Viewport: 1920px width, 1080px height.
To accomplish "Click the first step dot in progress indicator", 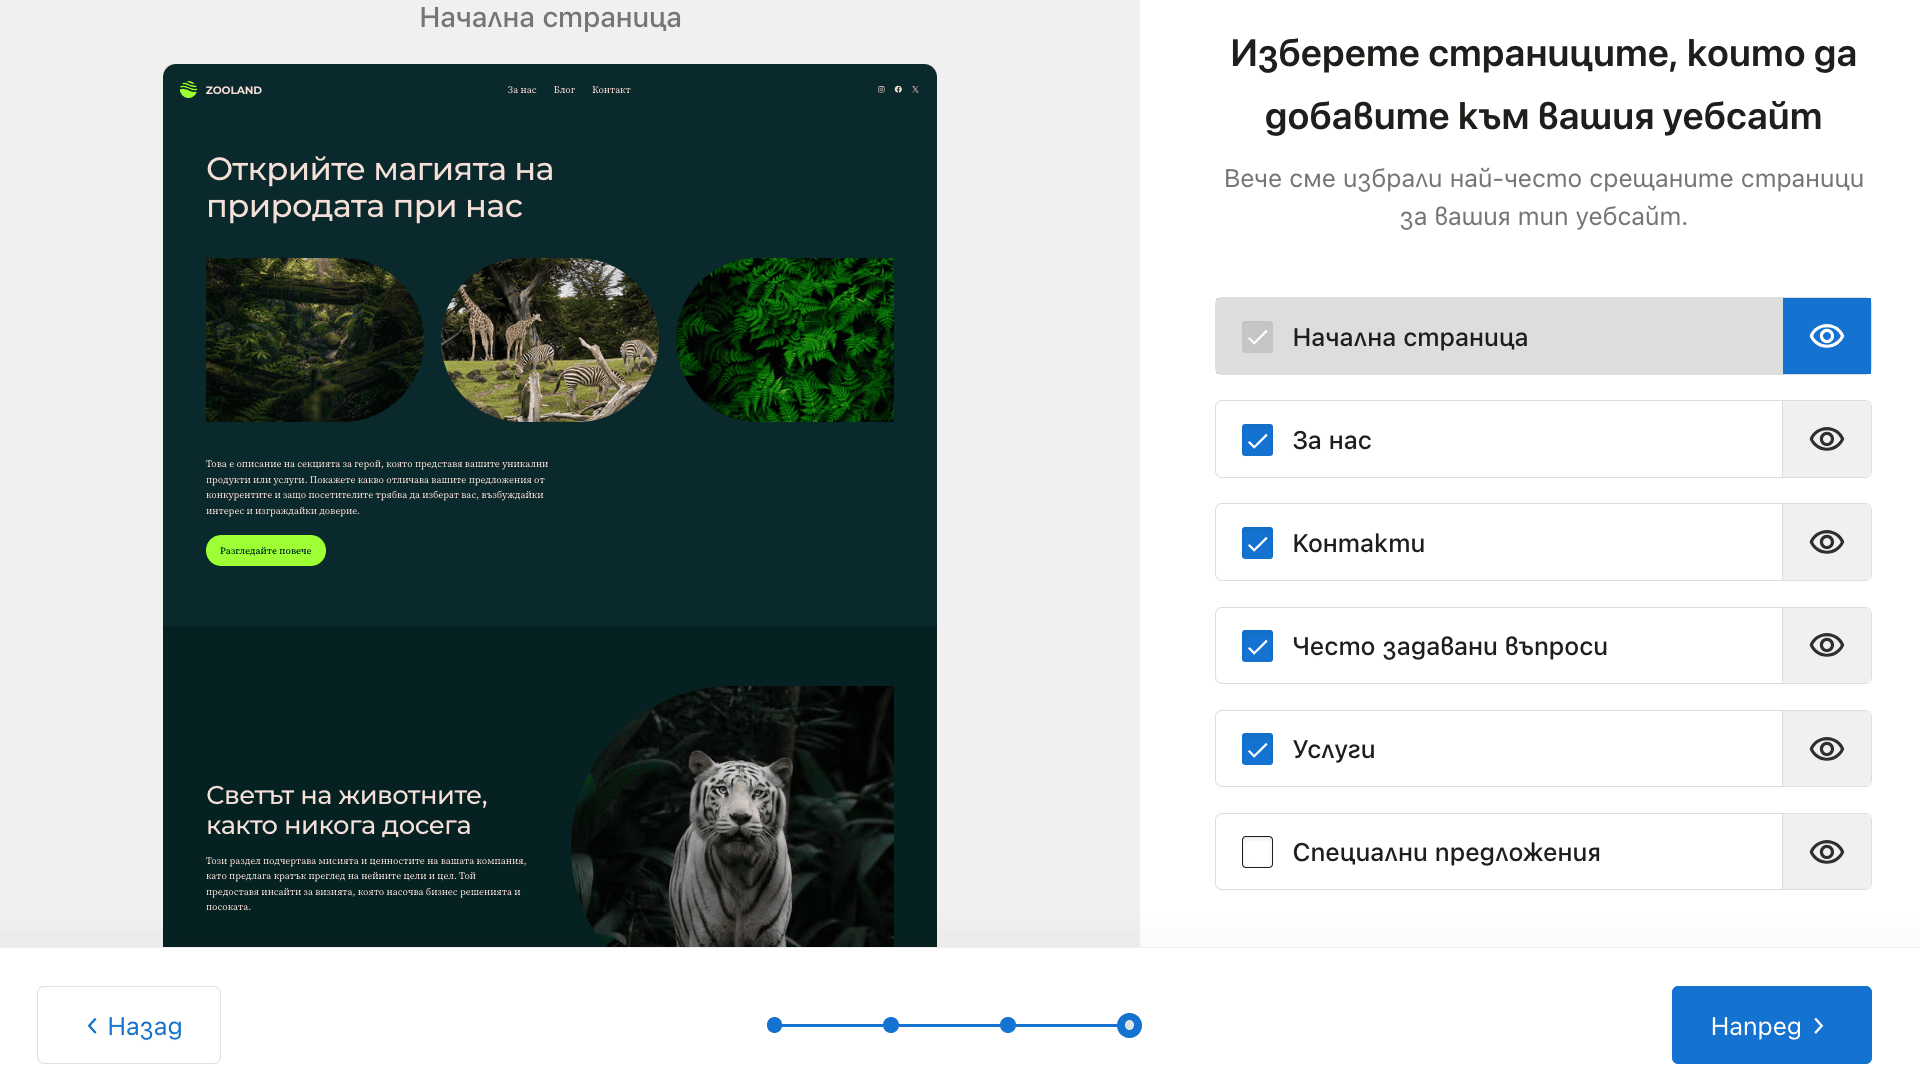I will click(x=774, y=1025).
